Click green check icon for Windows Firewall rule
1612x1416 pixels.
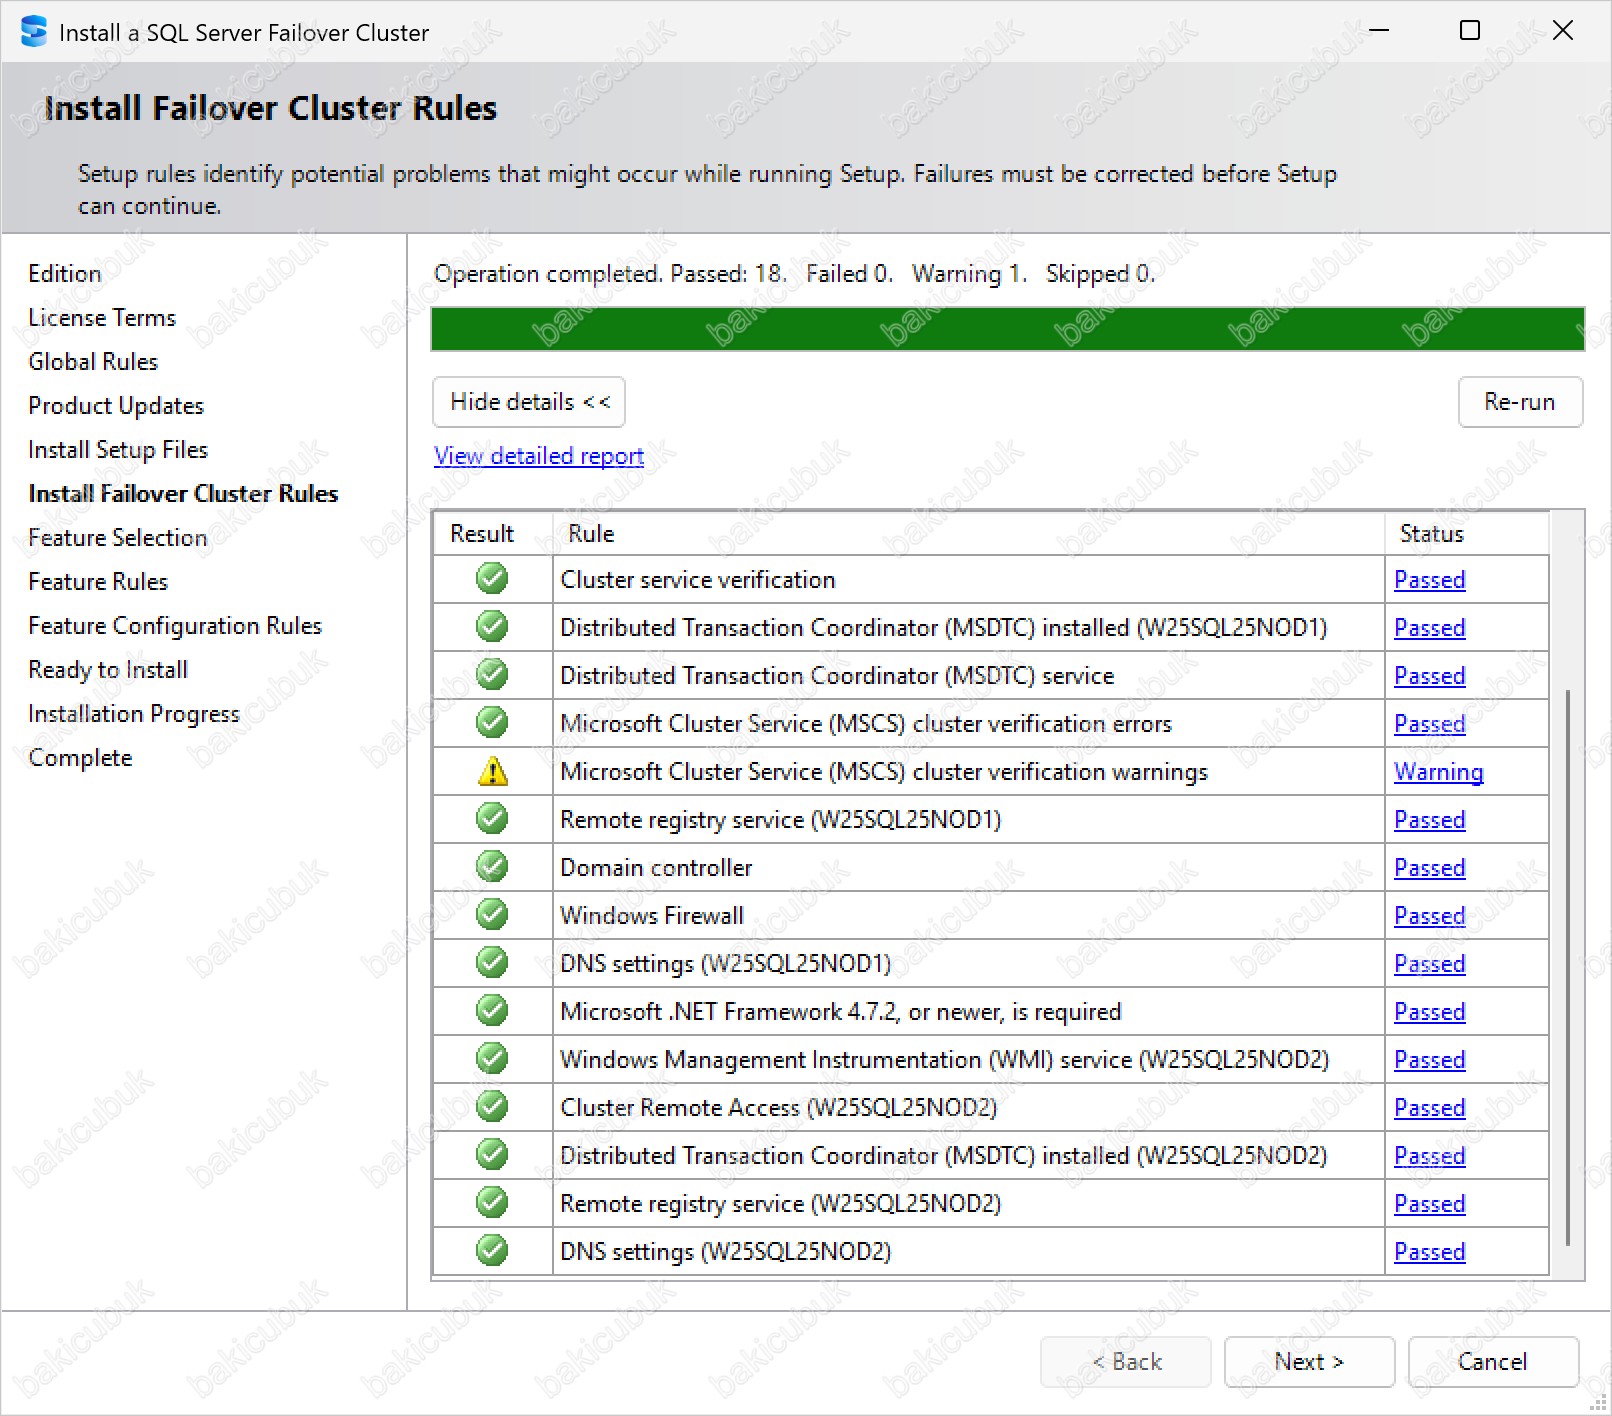point(492,915)
